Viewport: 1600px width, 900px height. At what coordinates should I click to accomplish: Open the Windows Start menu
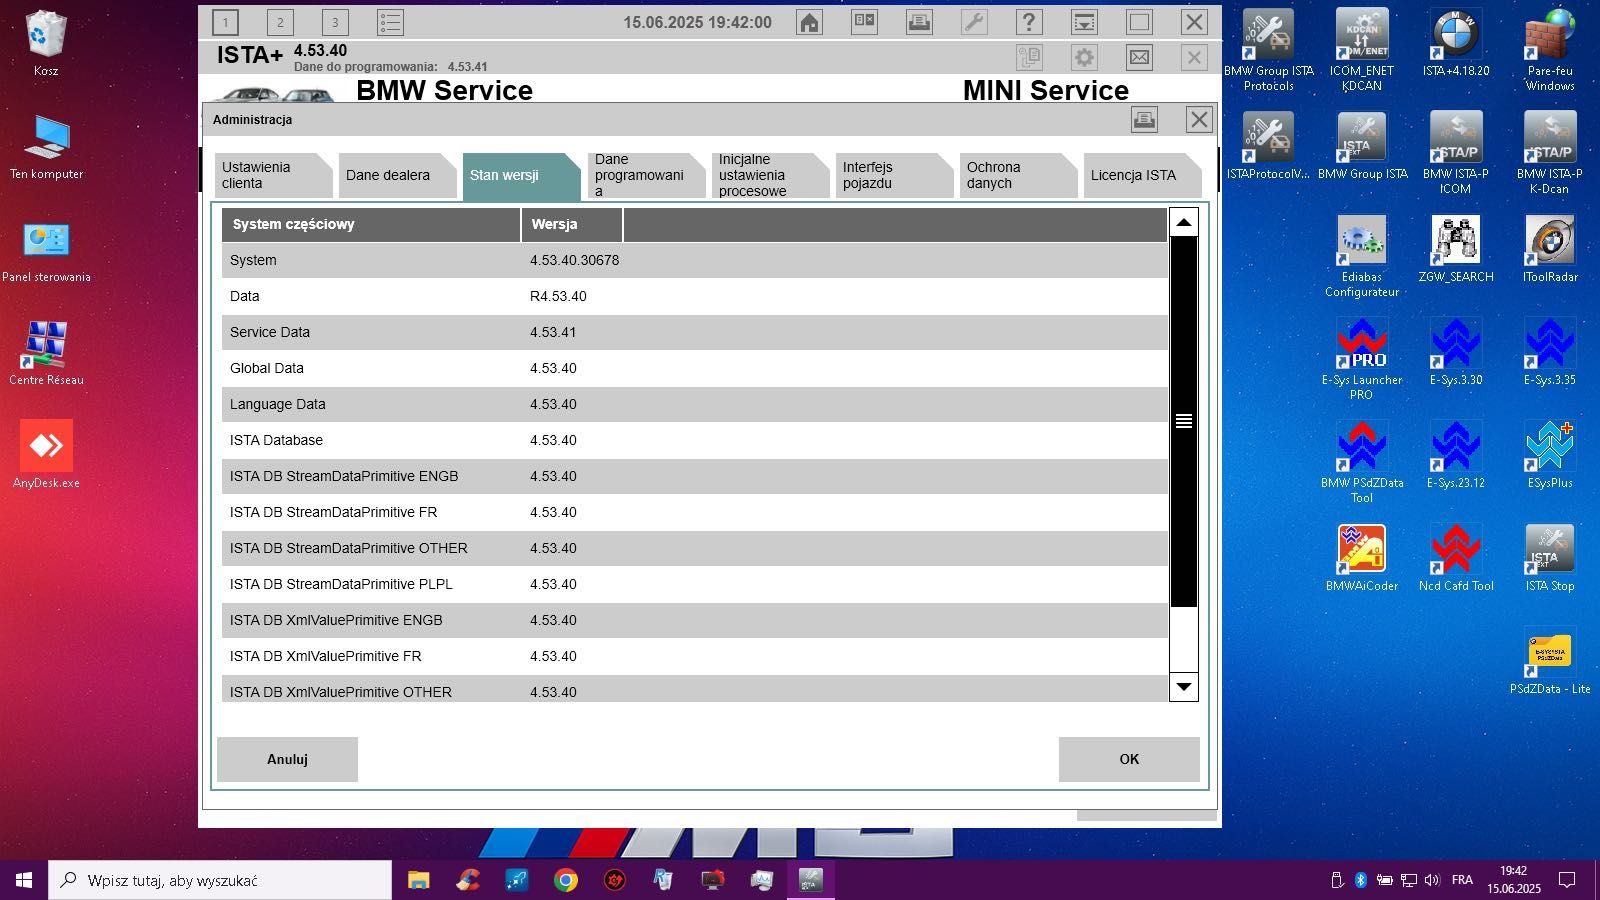pyautogui.click(x=24, y=880)
